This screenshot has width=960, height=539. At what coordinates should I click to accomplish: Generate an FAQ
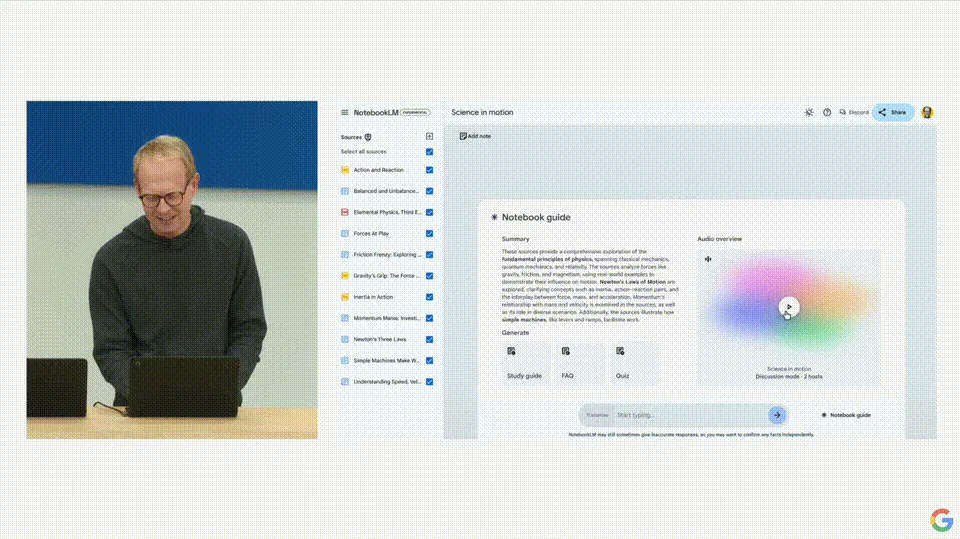[x=580, y=363]
